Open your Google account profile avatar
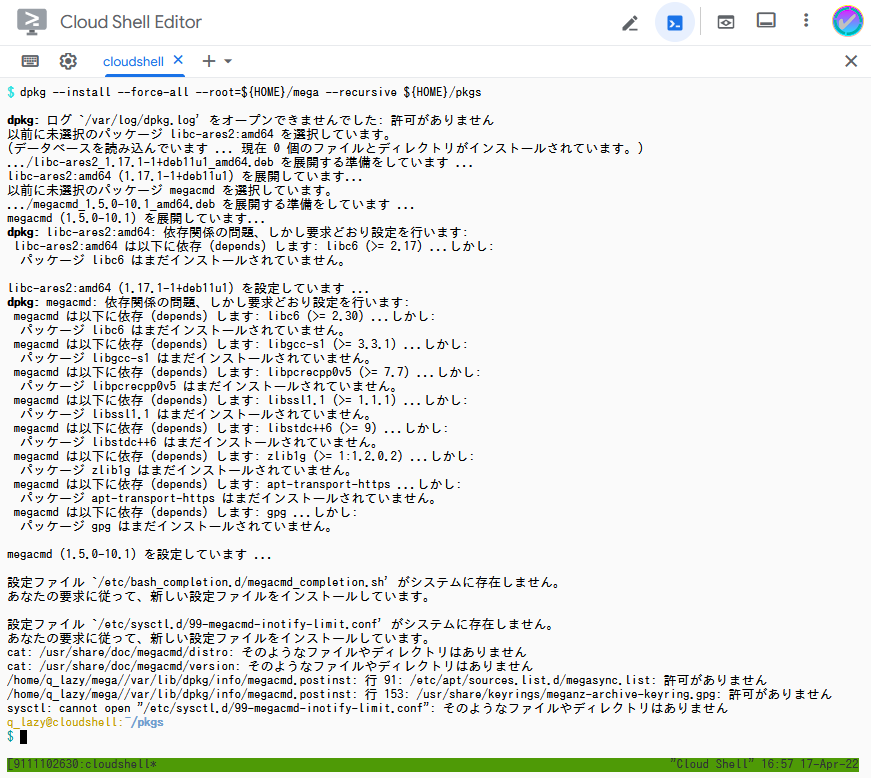The width and height of the screenshot is (871, 778). (847, 22)
